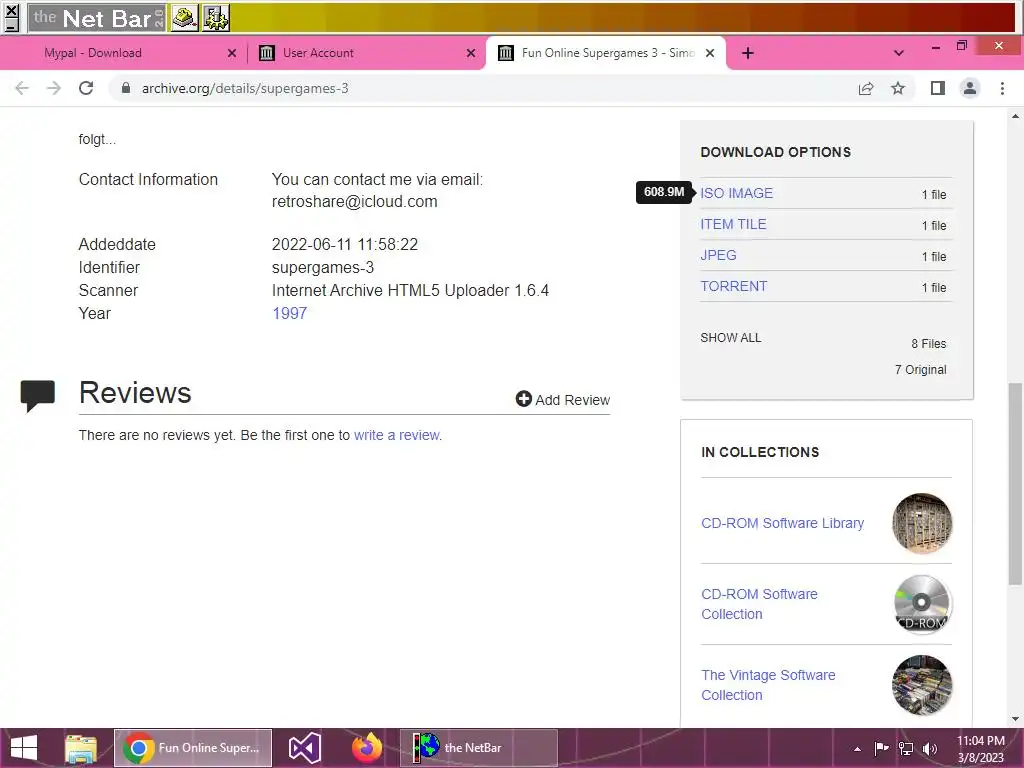Image resolution: width=1024 pixels, height=768 pixels.
Task: Show all download files
Action: (x=731, y=338)
